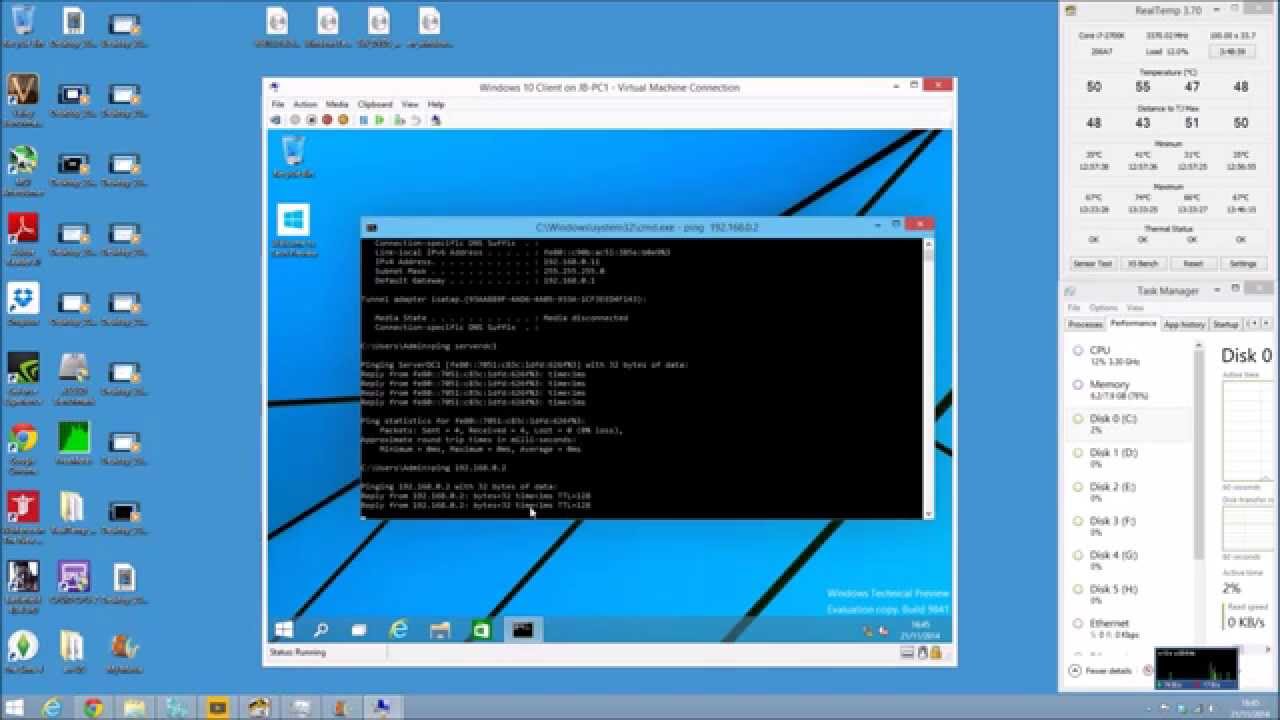
Task: Open the Clipboard menu in Virtual Machine Connection
Action: tap(375, 104)
